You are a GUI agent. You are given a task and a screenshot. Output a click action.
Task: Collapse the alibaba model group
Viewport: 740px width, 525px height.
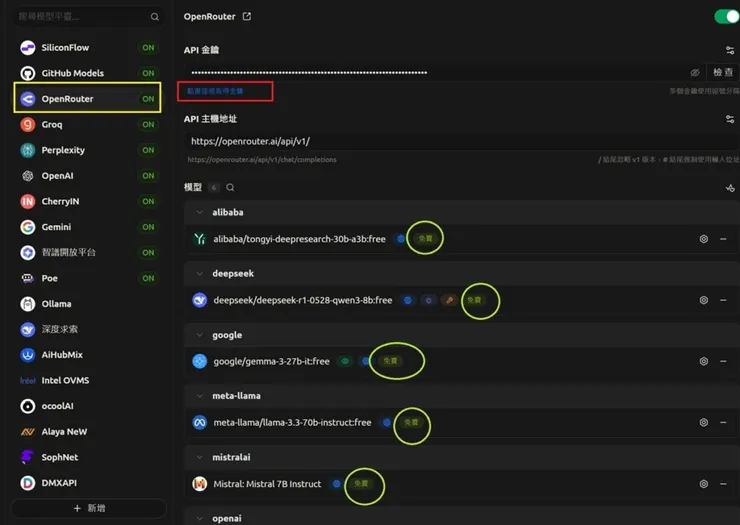(x=200, y=212)
